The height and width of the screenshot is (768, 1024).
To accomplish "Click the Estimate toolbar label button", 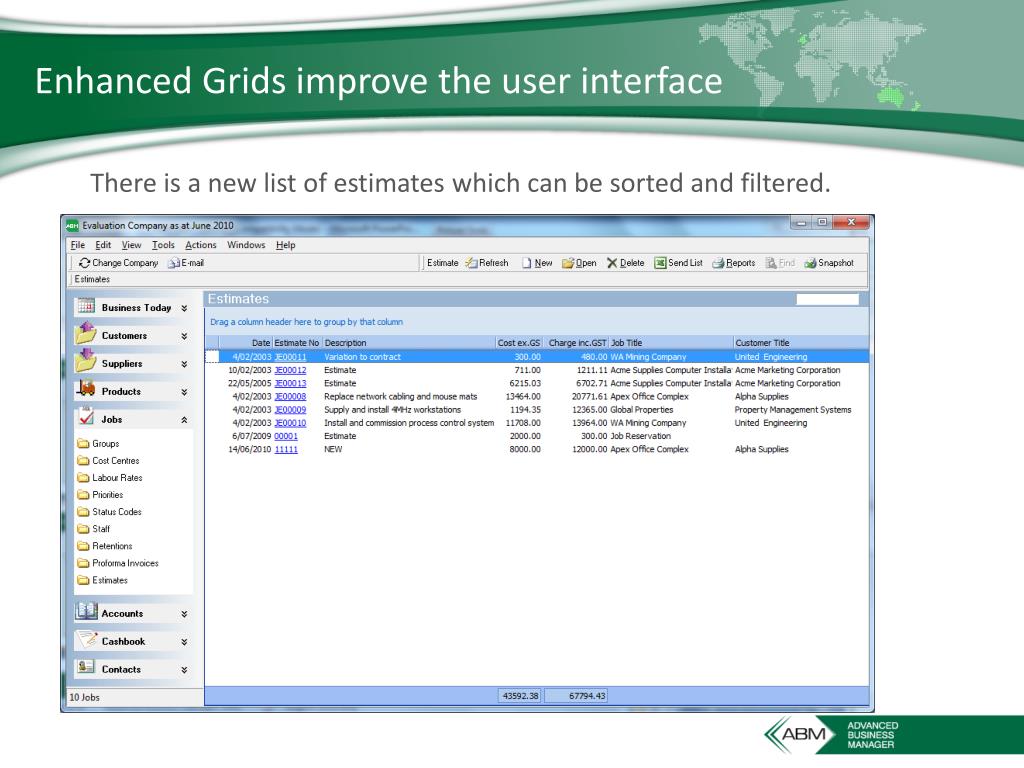I will pos(443,263).
